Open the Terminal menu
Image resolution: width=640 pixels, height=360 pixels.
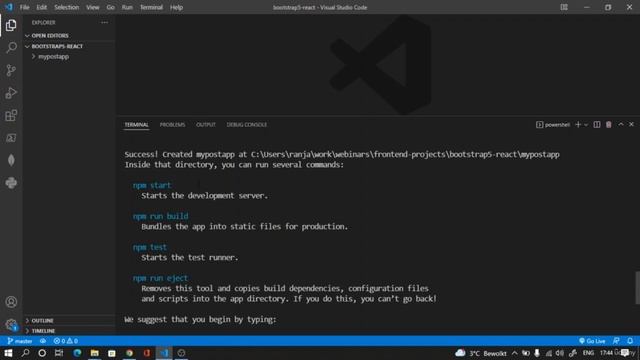151,7
